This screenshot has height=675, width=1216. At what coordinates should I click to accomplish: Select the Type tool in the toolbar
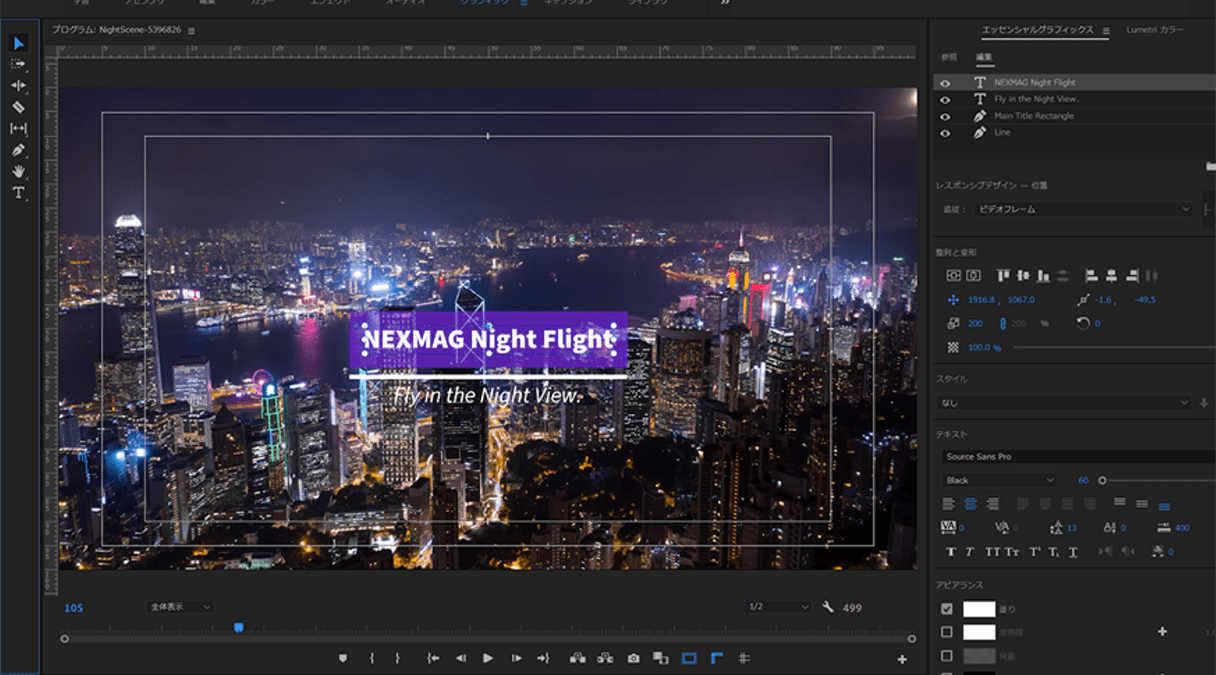point(18,193)
